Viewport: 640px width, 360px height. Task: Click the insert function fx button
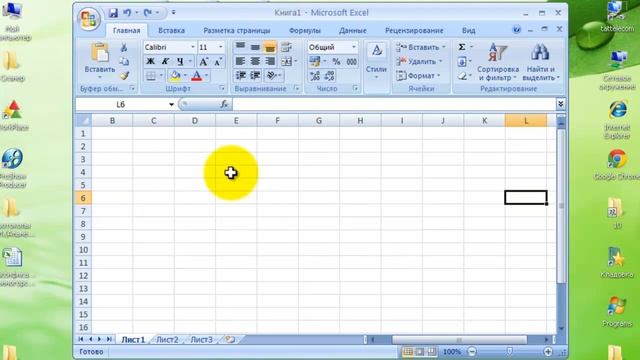pyautogui.click(x=224, y=104)
